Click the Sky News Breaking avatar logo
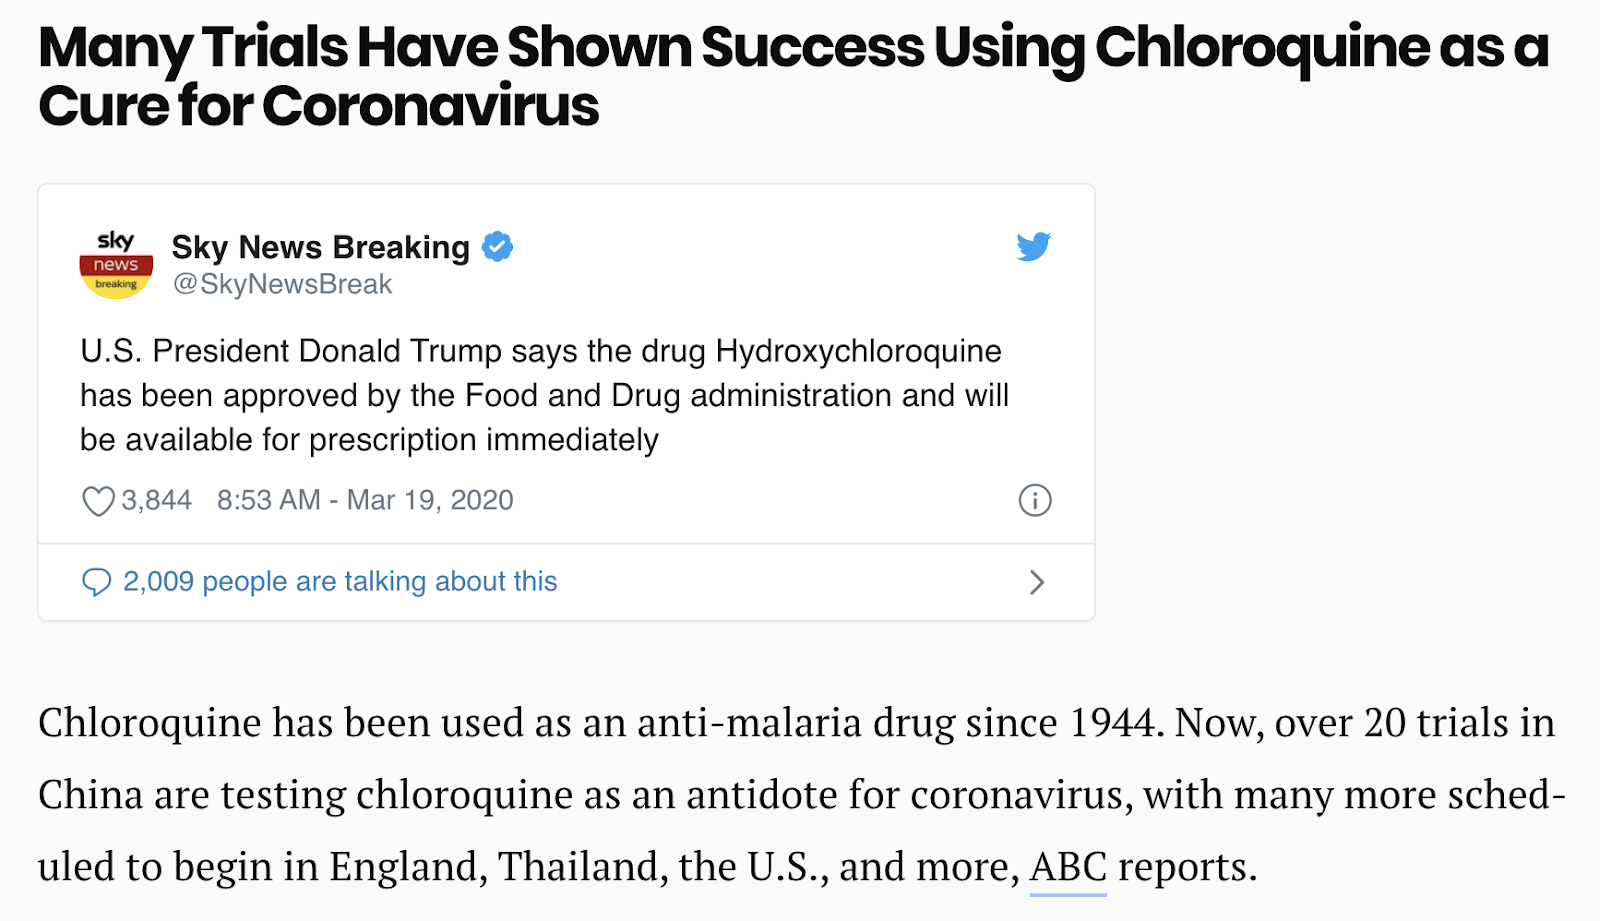1600x921 pixels. (x=116, y=265)
